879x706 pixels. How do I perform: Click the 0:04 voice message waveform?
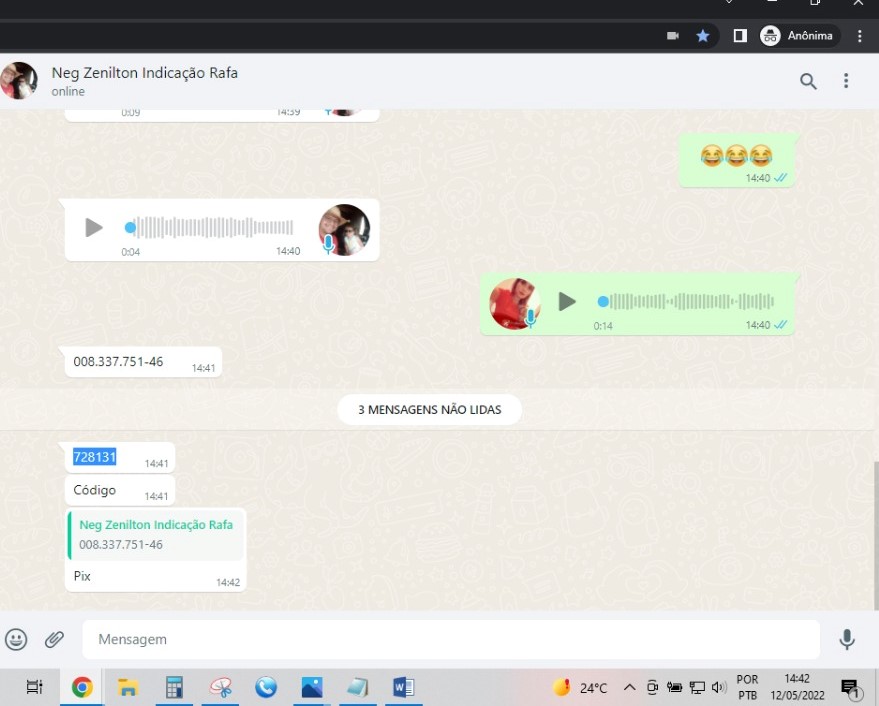[212, 228]
